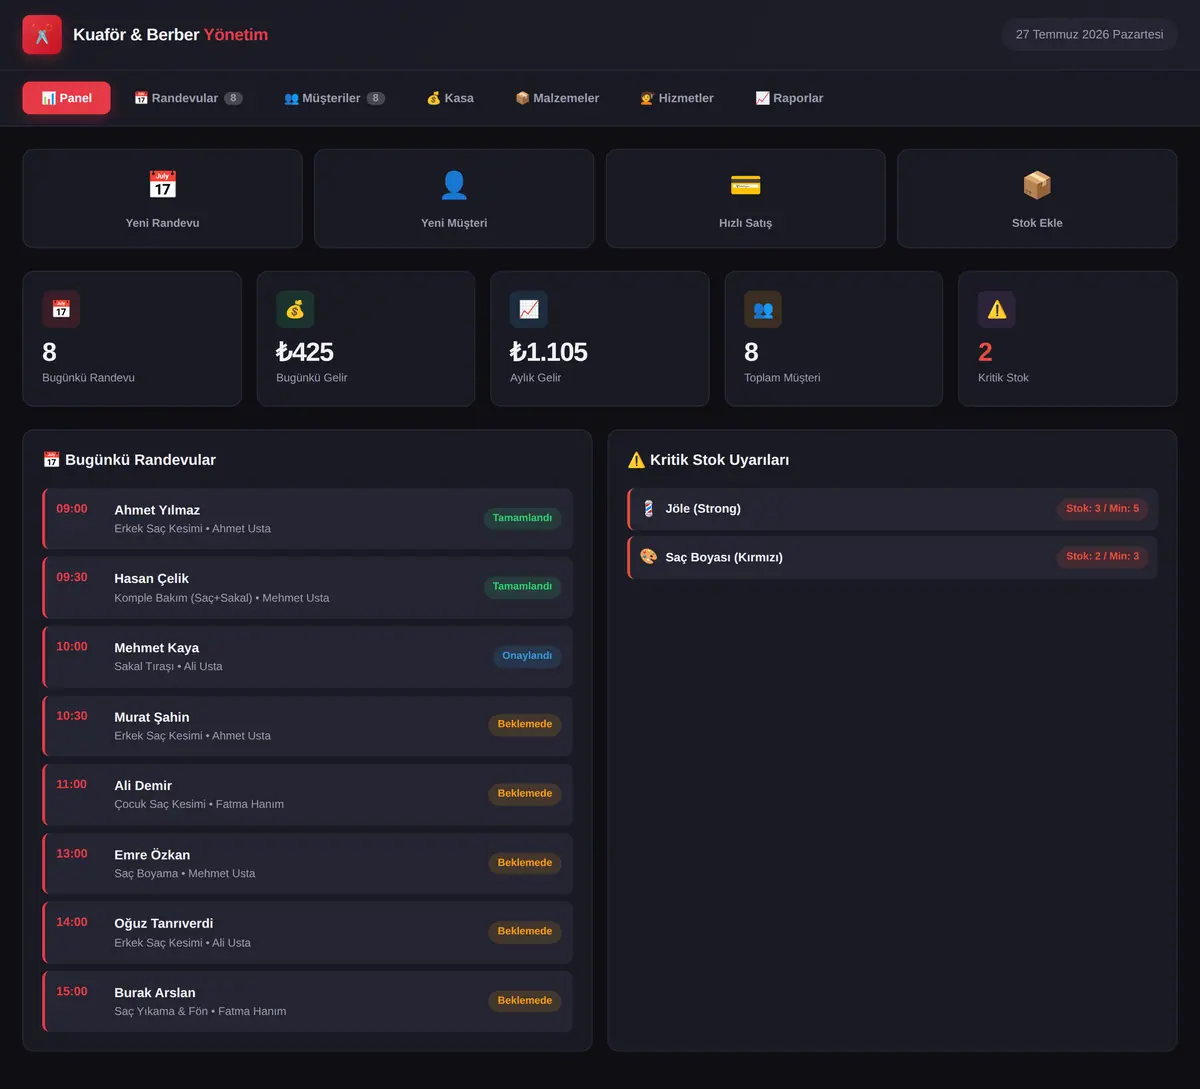Click the Stok Ekle label
Image resolution: width=1200 pixels, height=1089 pixels.
coord(1037,223)
